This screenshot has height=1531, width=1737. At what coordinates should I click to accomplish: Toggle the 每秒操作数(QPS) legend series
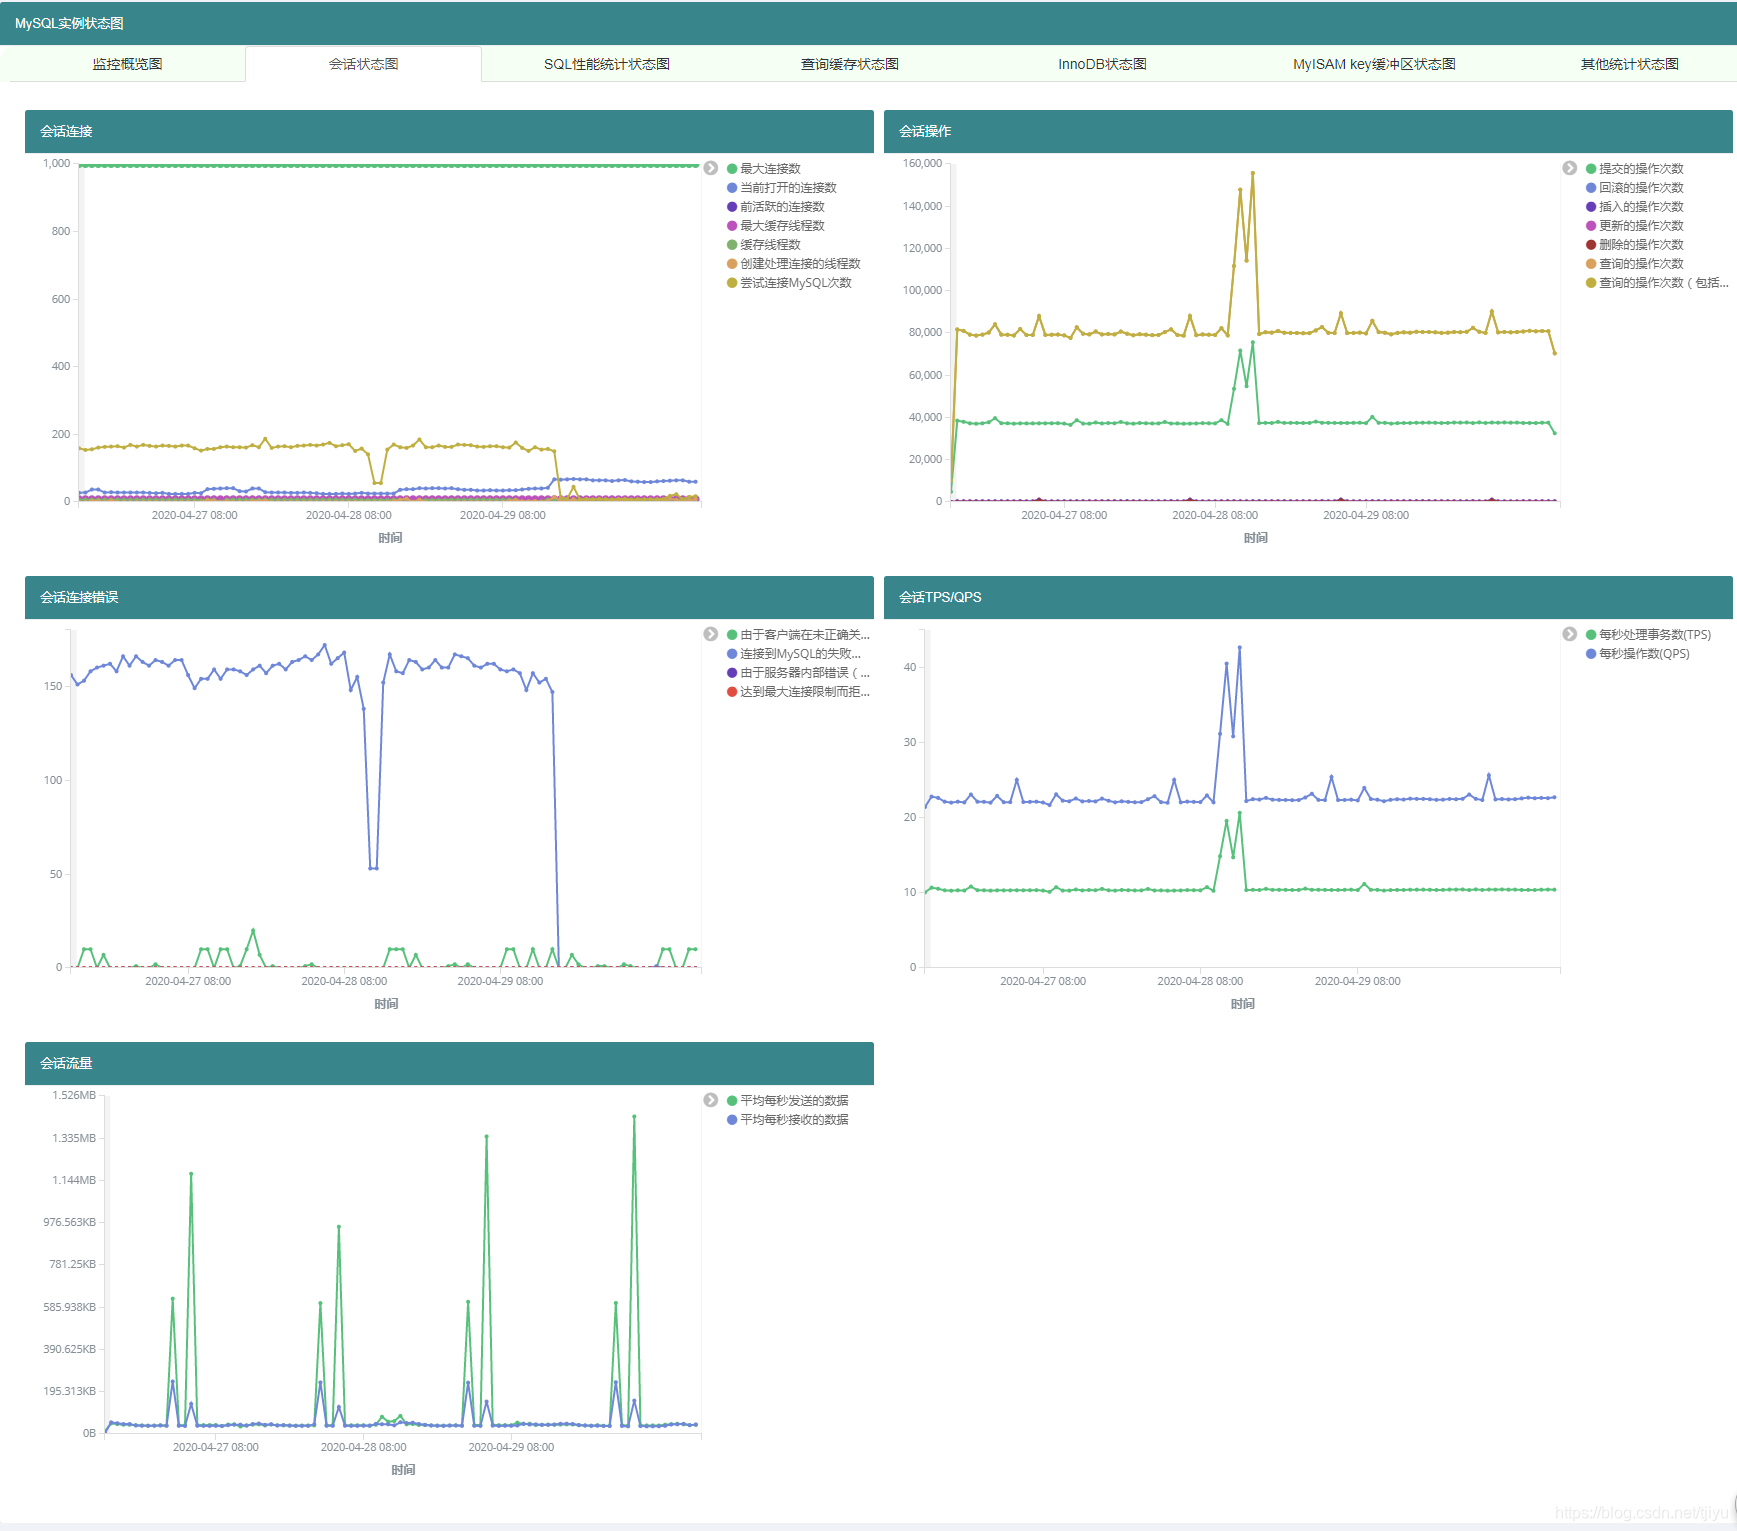click(x=1638, y=654)
